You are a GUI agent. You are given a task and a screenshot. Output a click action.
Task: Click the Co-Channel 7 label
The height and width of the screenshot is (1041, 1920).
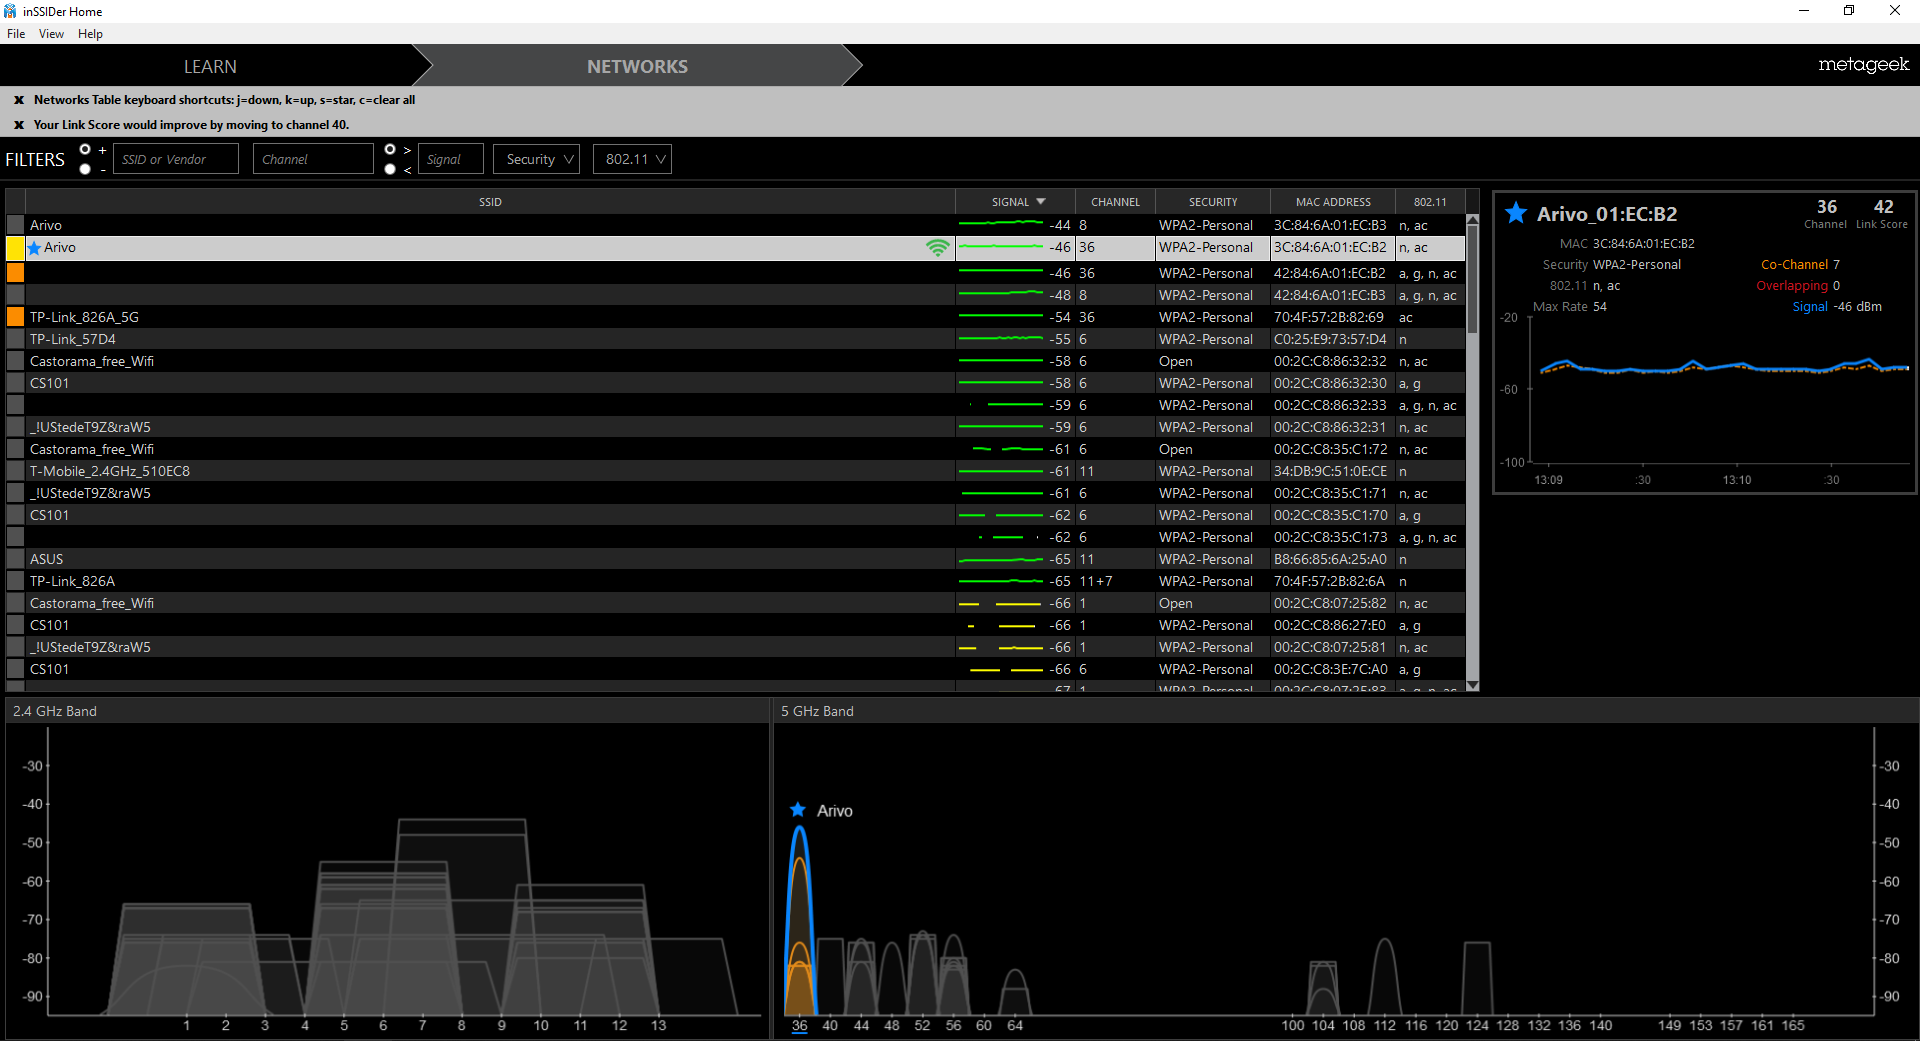pyautogui.click(x=1800, y=265)
